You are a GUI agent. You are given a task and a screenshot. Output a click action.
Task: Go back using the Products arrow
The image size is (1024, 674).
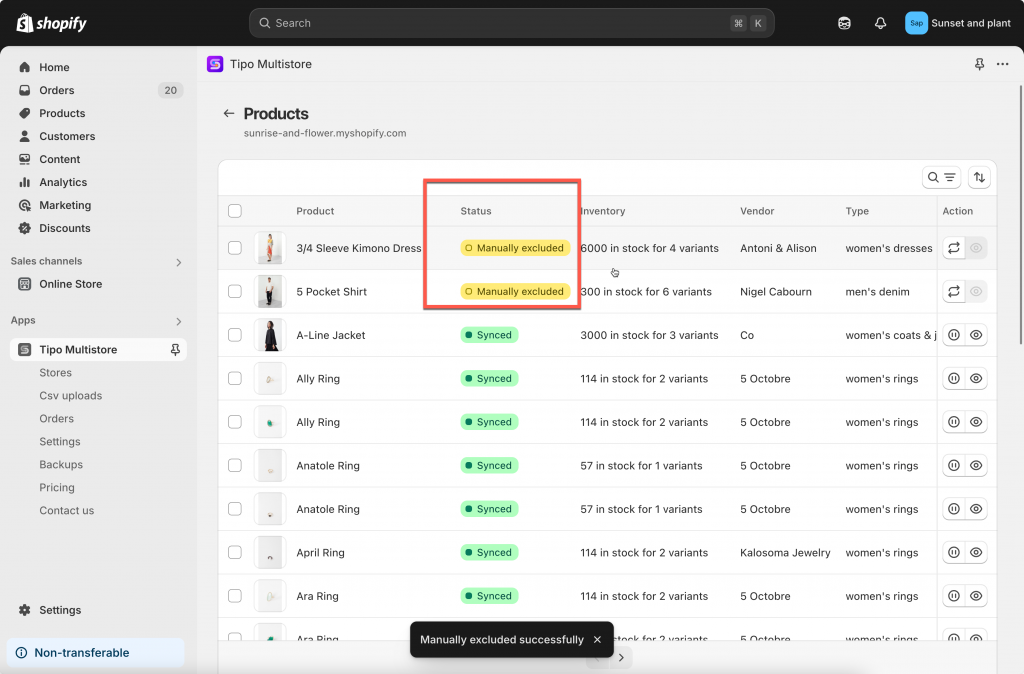point(229,114)
